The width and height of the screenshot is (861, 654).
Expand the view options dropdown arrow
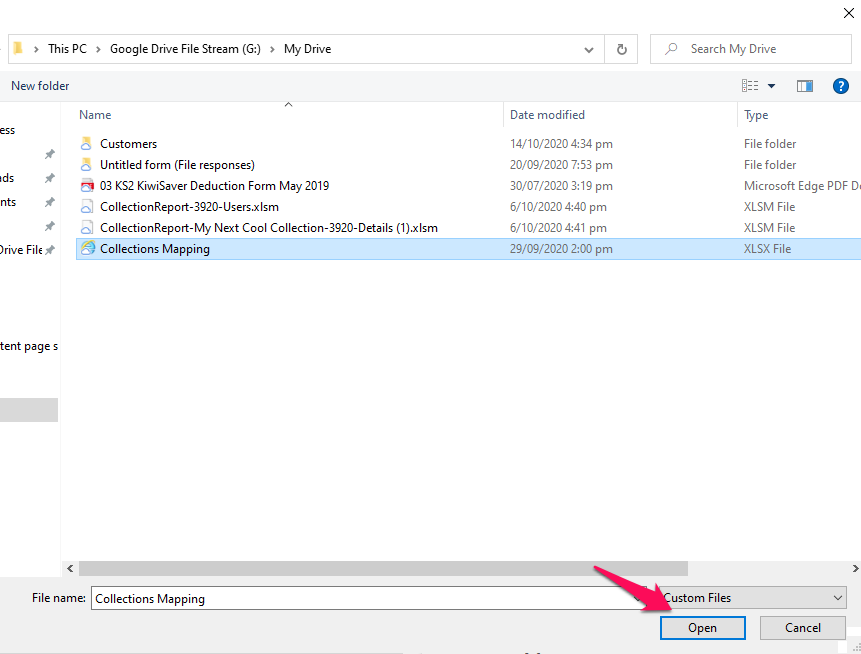click(771, 86)
